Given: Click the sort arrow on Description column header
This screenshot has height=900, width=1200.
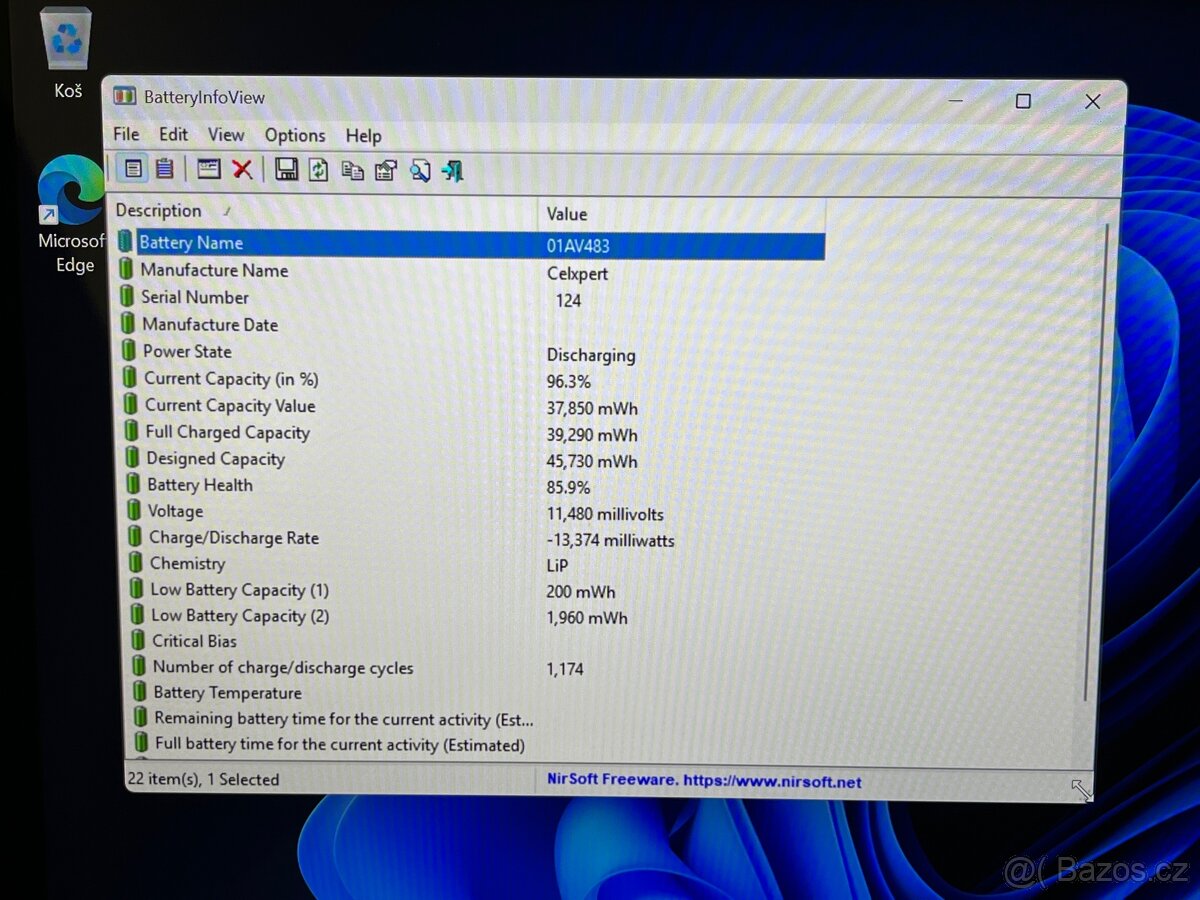Looking at the screenshot, I should pyautogui.click(x=228, y=209).
